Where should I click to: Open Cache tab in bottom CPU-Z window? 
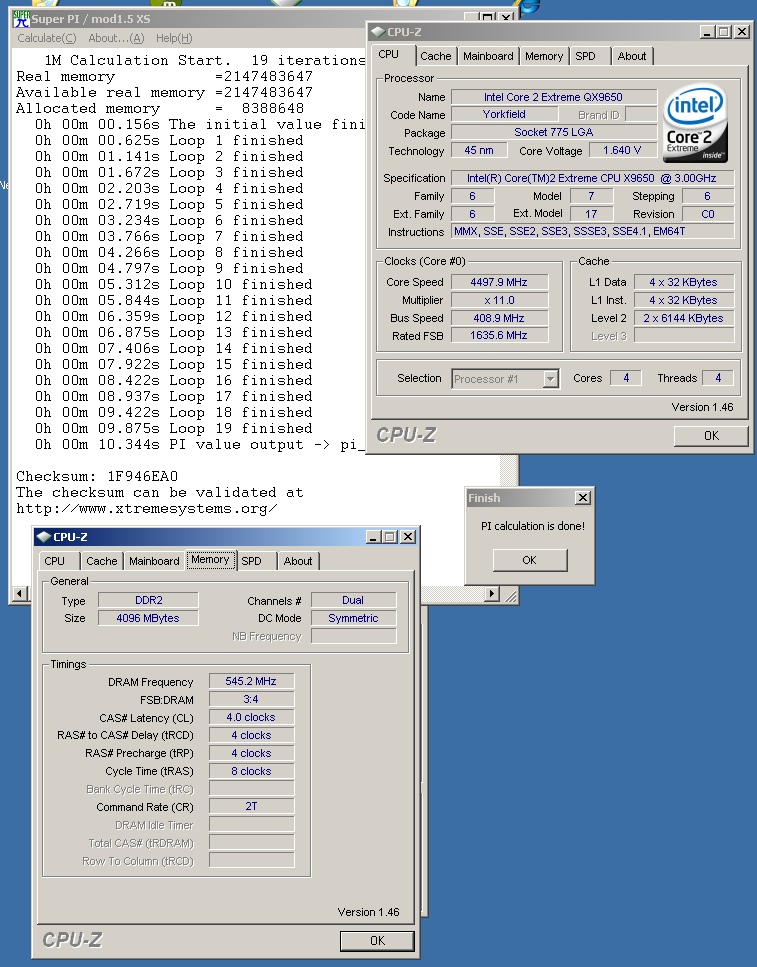click(102, 561)
